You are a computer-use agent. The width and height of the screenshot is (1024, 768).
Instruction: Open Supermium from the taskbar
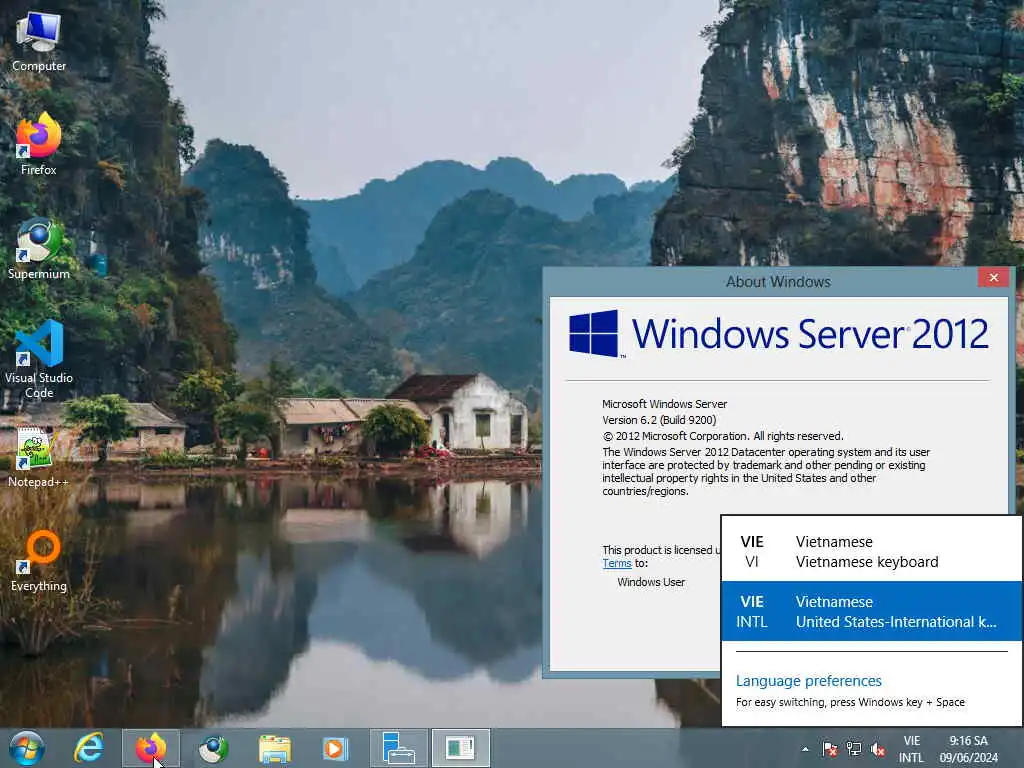coord(213,748)
